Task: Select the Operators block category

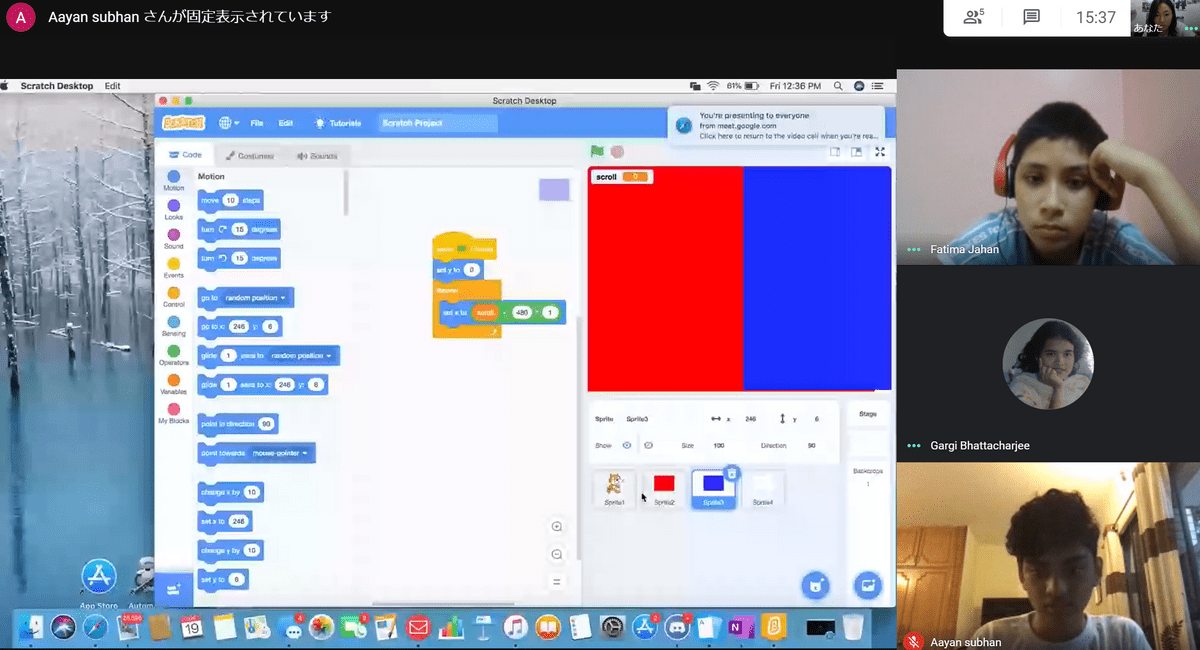Action: [x=173, y=355]
